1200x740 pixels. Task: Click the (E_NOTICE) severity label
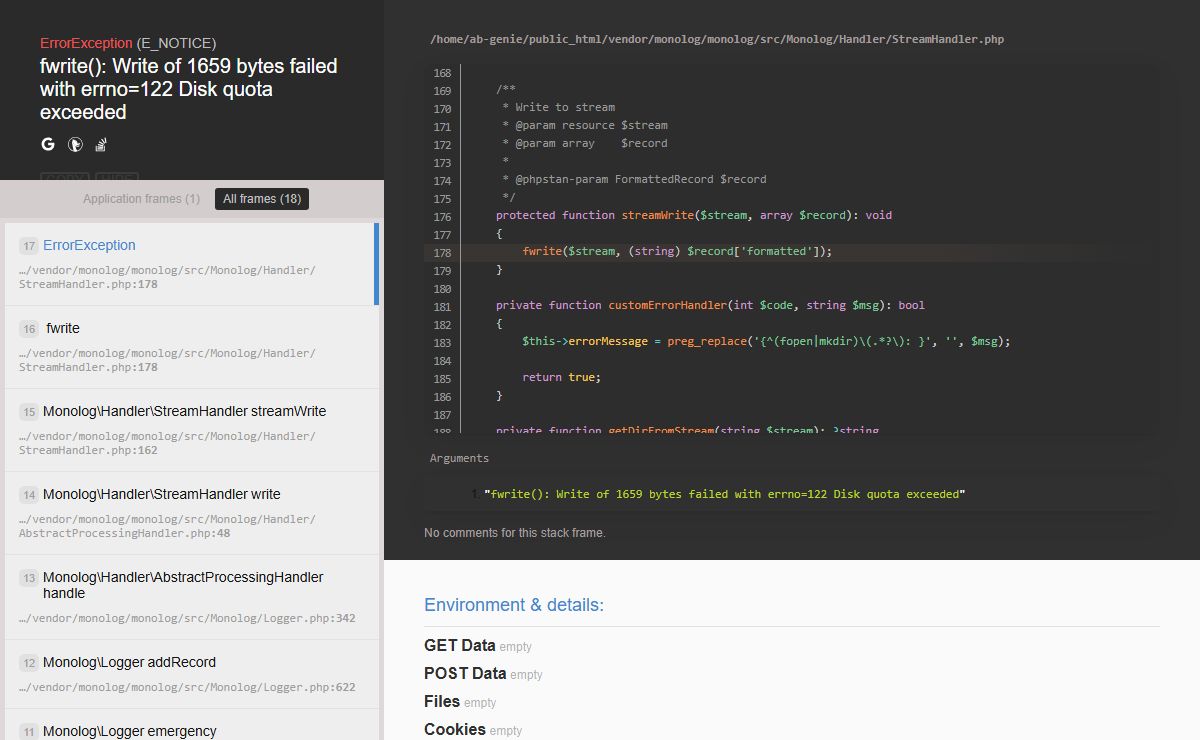pyautogui.click(x=176, y=43)
